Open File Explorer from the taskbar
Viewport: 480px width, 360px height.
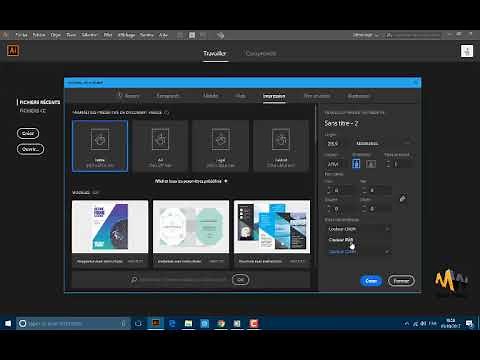(x=188, y=323)
